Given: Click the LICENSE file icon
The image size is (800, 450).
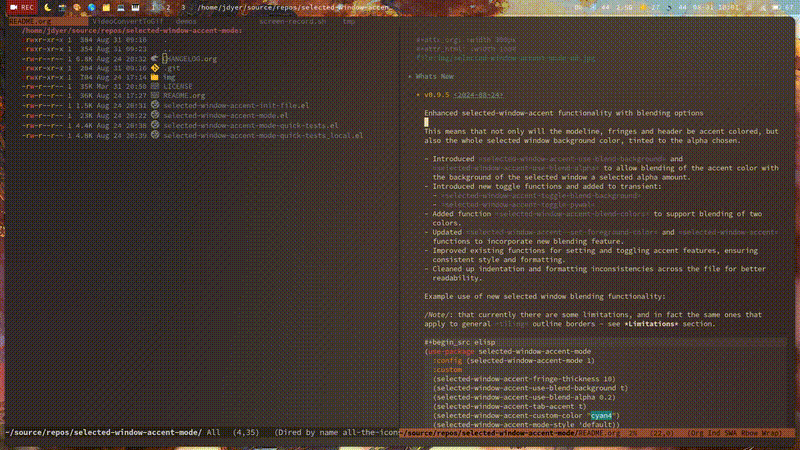Looking at the screenshot, I should tap(155, 86).
